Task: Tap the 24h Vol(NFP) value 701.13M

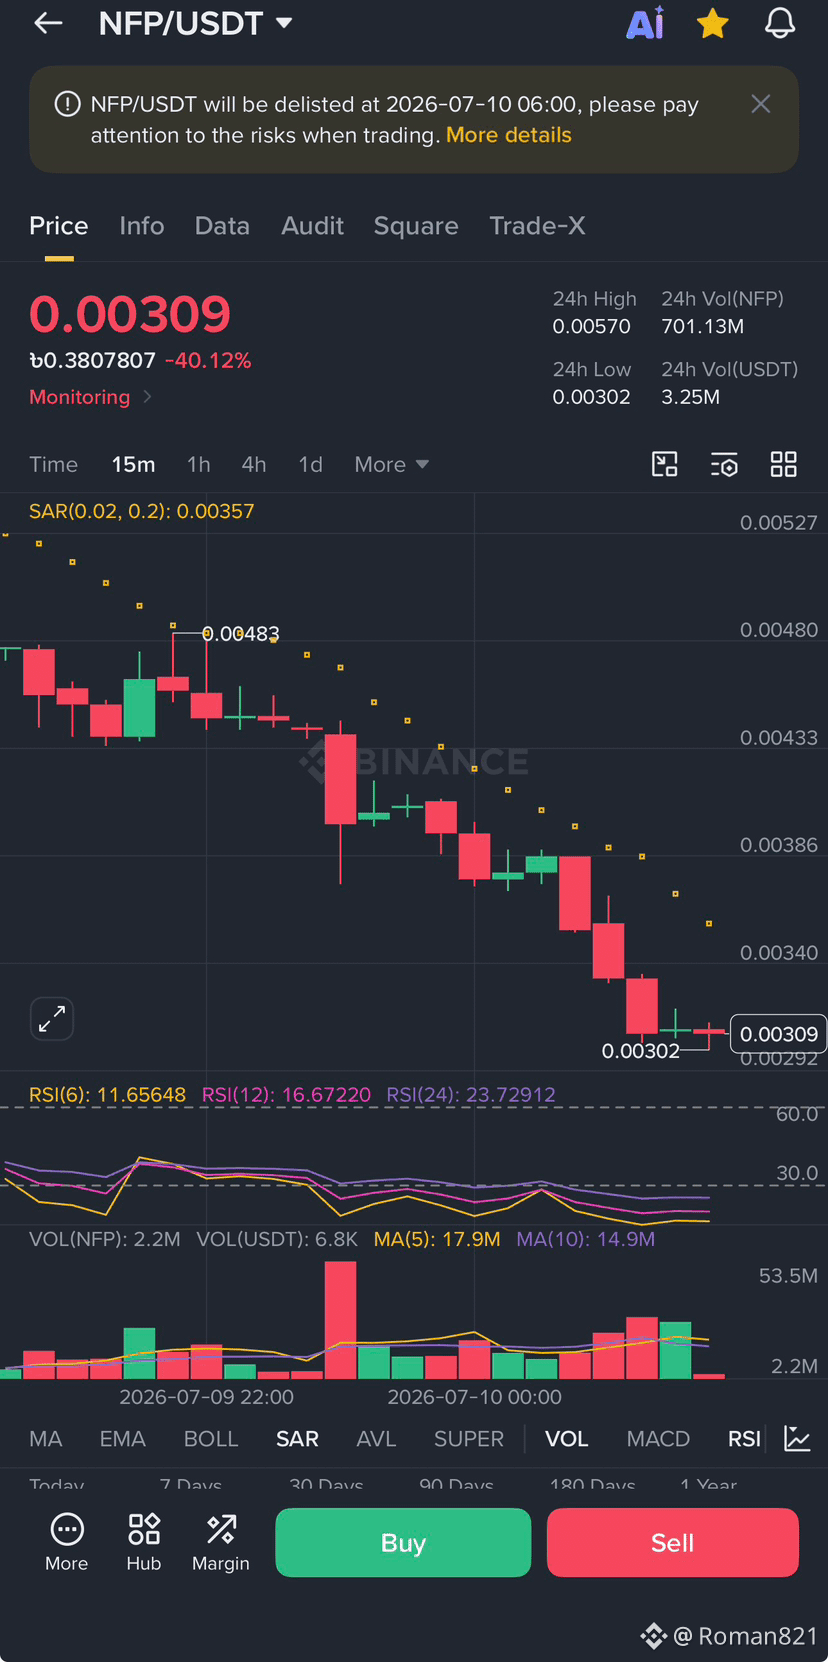Action: click(703, 327)
